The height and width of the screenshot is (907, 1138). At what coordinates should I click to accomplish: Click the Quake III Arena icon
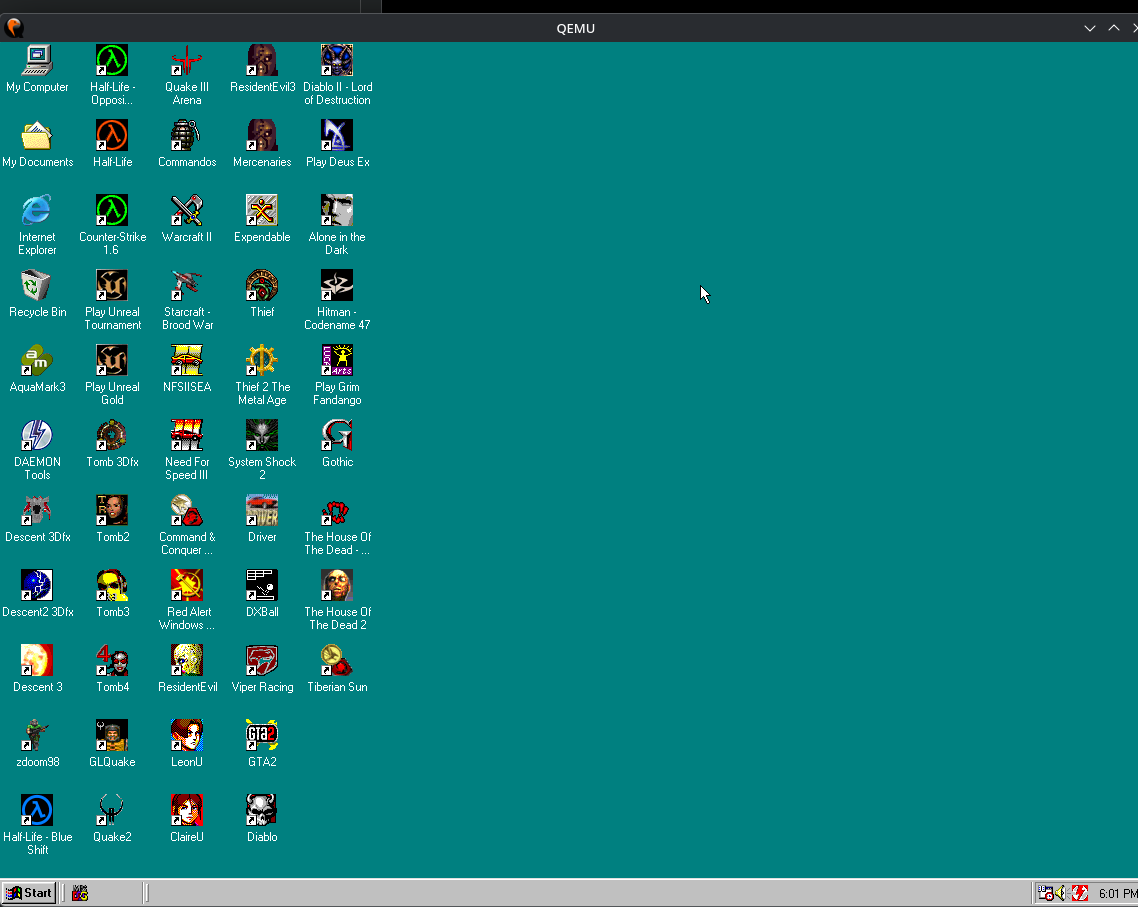pyautogui.click(x=187, y=60)
